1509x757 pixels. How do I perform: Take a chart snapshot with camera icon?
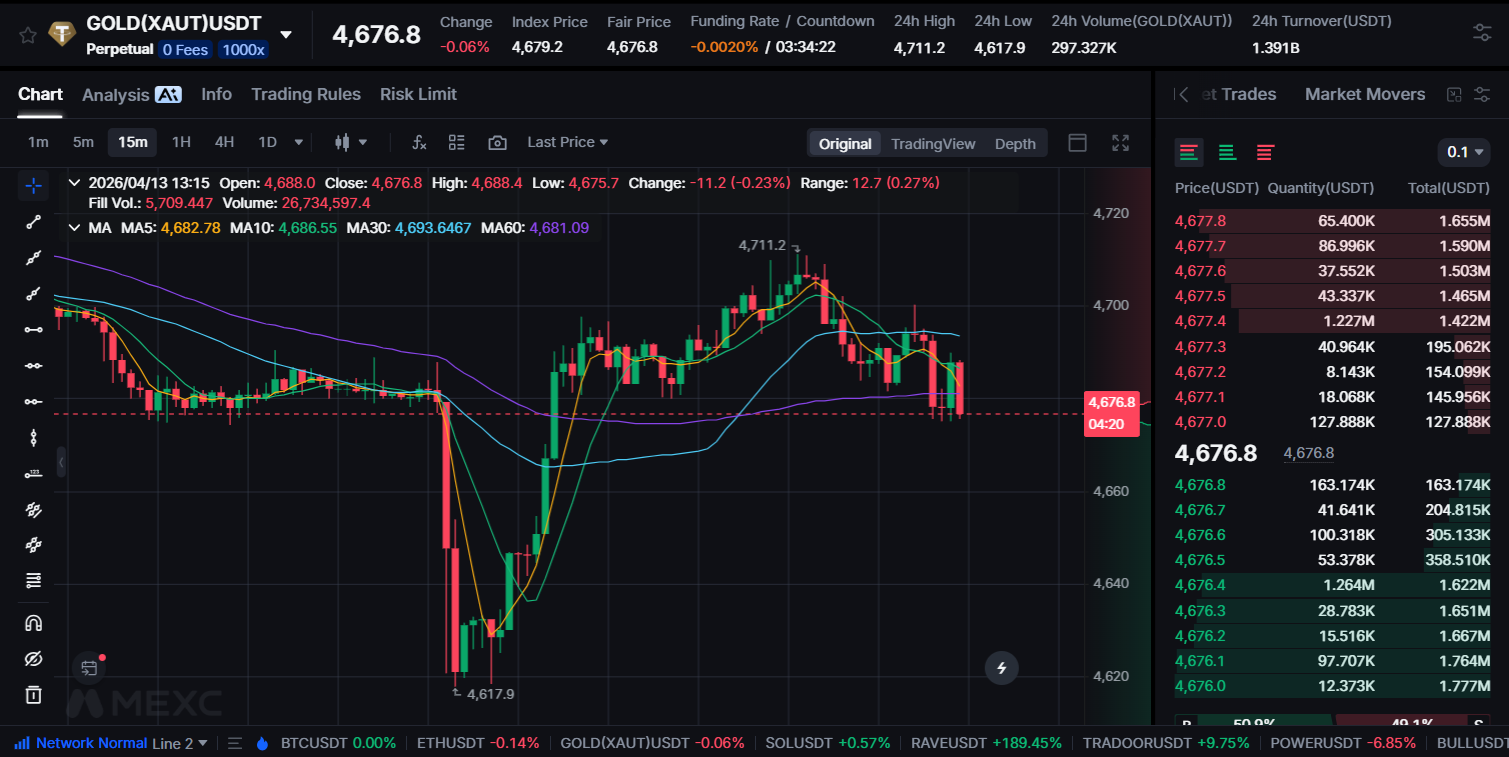pos(497,143)
